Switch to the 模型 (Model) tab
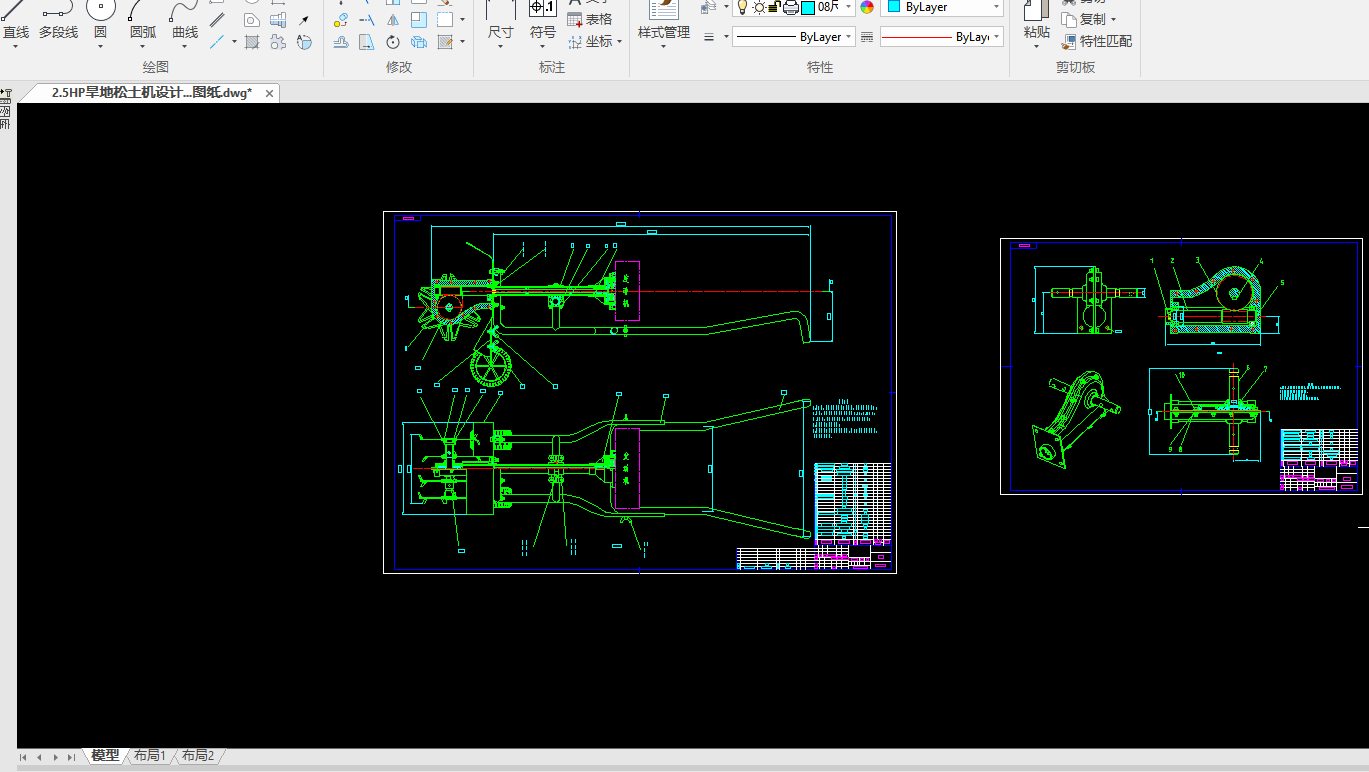1369x772 pixels. click(x=105, y=756)
